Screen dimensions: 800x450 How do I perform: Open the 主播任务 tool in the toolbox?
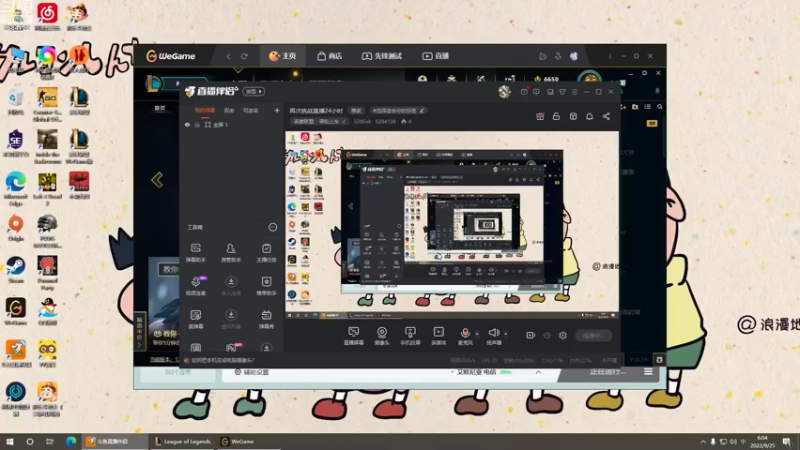[266, 253]
